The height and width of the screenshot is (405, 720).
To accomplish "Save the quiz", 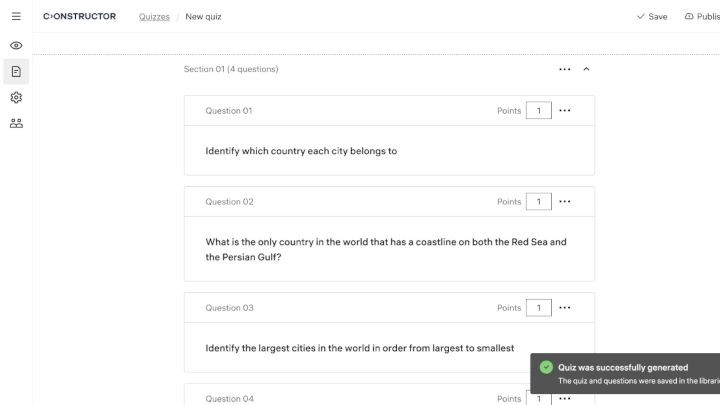I will pos(652,17).
